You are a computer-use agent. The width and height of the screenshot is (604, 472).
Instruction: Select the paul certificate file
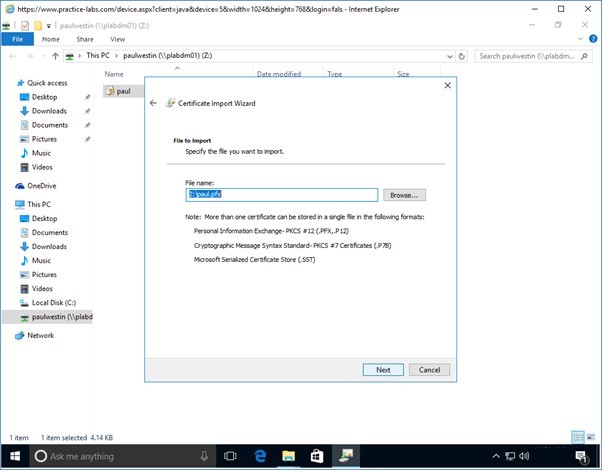click(123, 91)
